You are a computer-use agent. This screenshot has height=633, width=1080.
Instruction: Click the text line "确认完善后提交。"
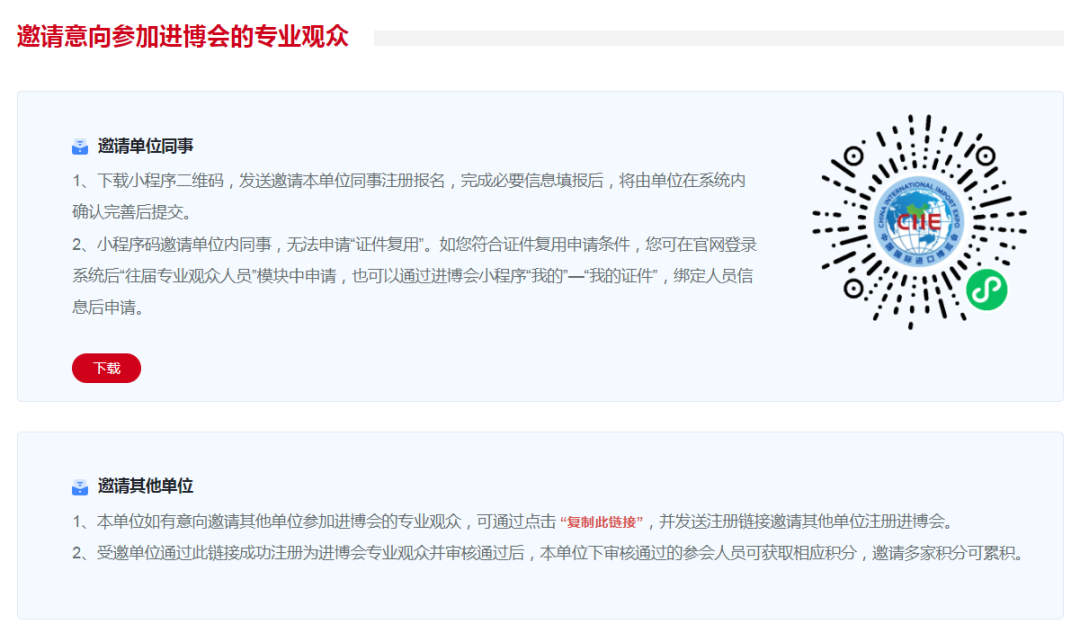coord(132,212)
